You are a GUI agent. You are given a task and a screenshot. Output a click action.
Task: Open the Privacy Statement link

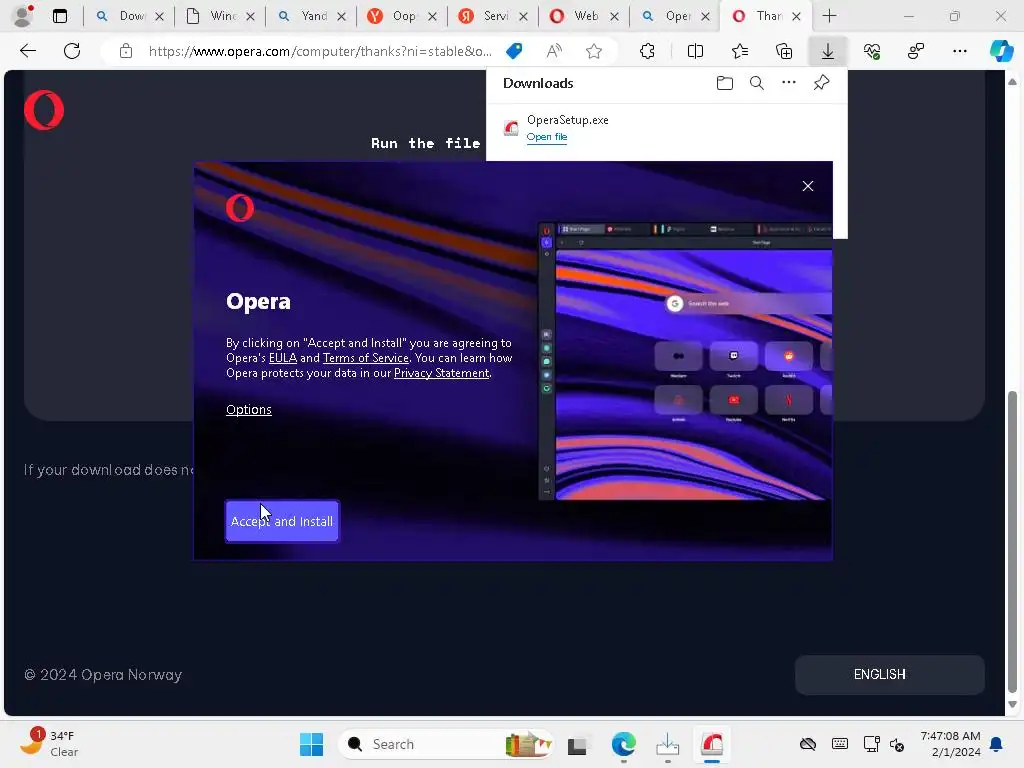tap(441, 373)
